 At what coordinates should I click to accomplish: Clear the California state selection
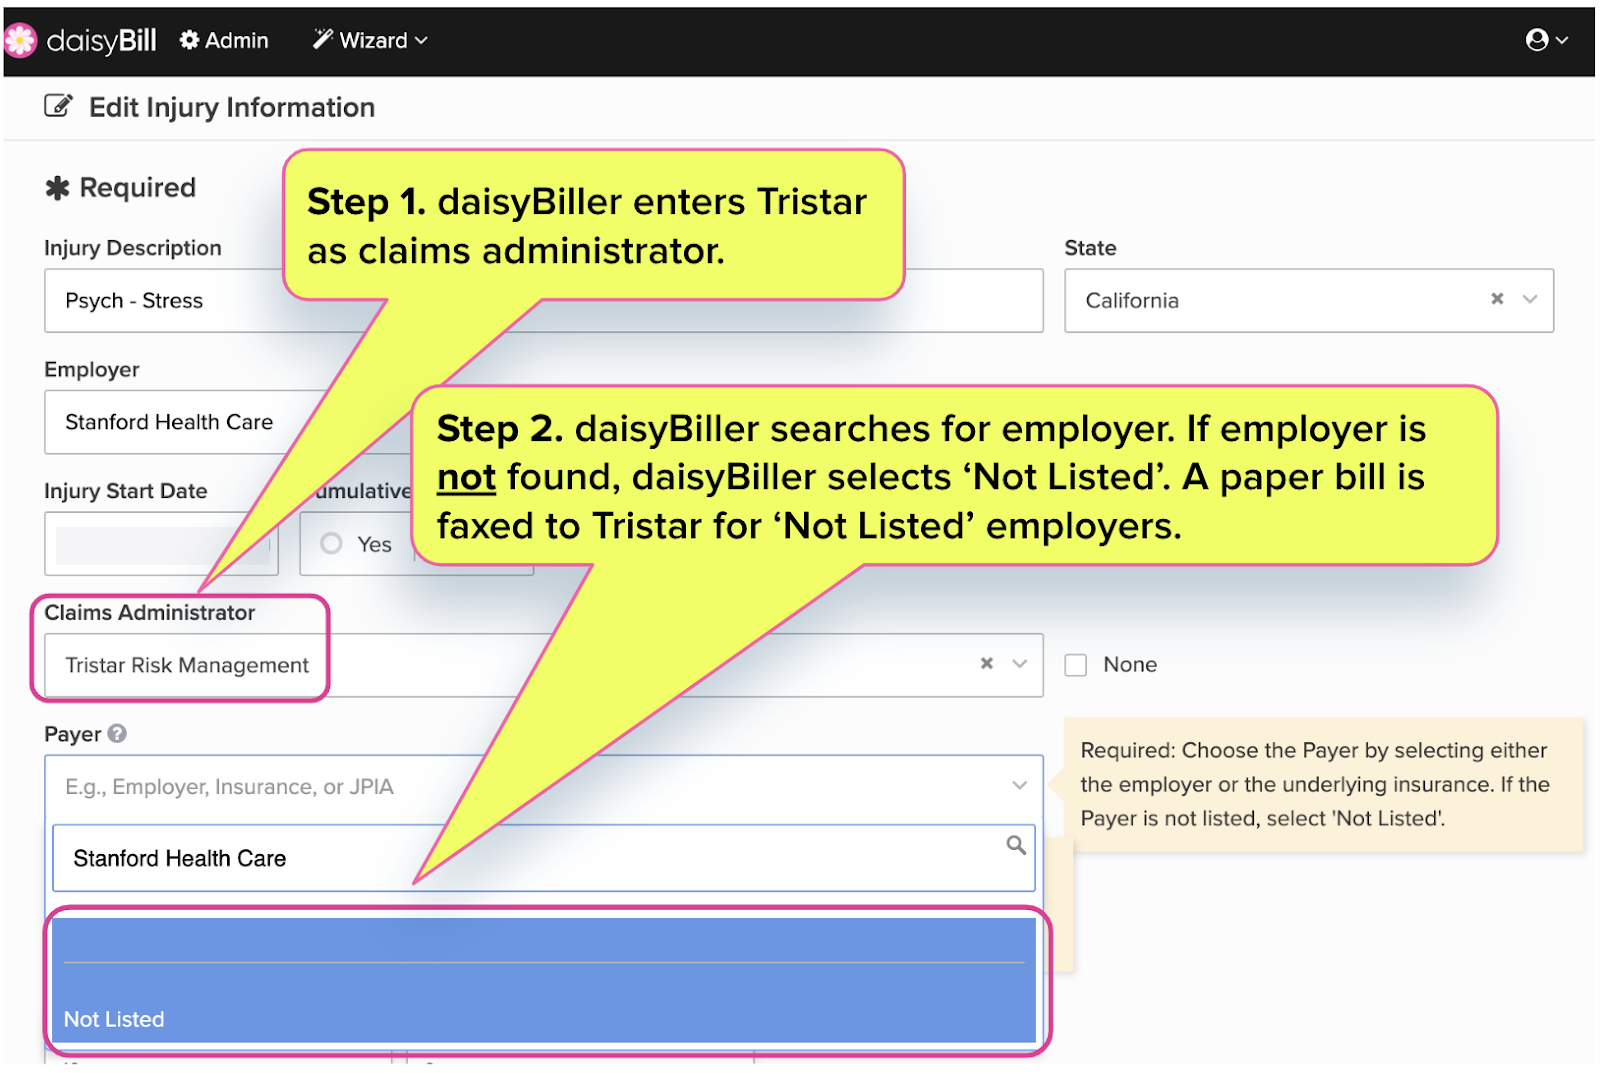point(1497,299)
